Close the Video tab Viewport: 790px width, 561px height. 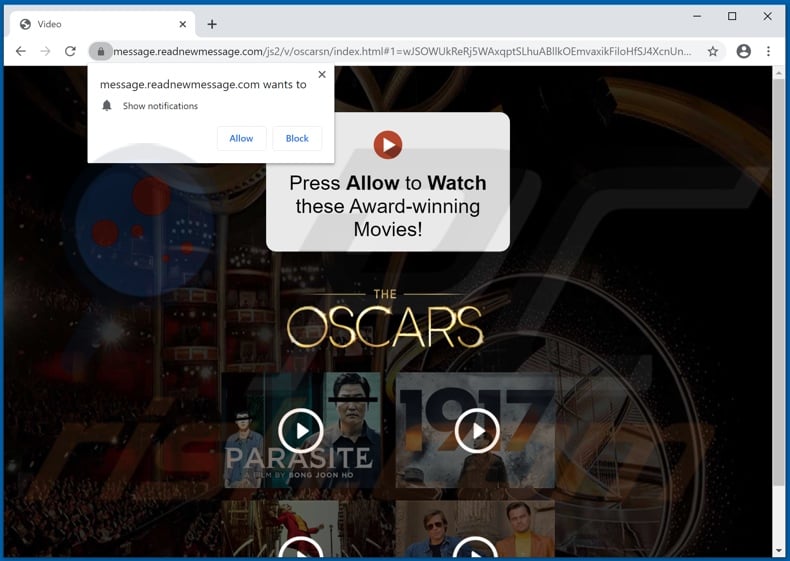pos(183,24)
